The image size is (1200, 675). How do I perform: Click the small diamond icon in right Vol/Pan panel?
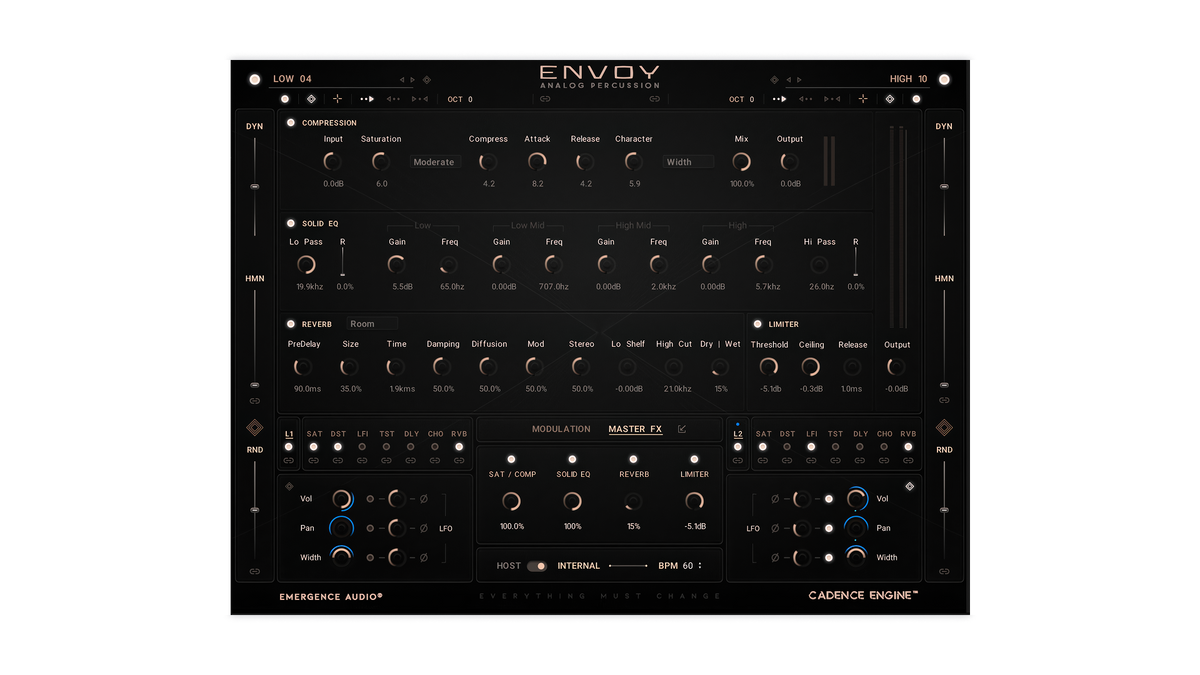point(910,486)
